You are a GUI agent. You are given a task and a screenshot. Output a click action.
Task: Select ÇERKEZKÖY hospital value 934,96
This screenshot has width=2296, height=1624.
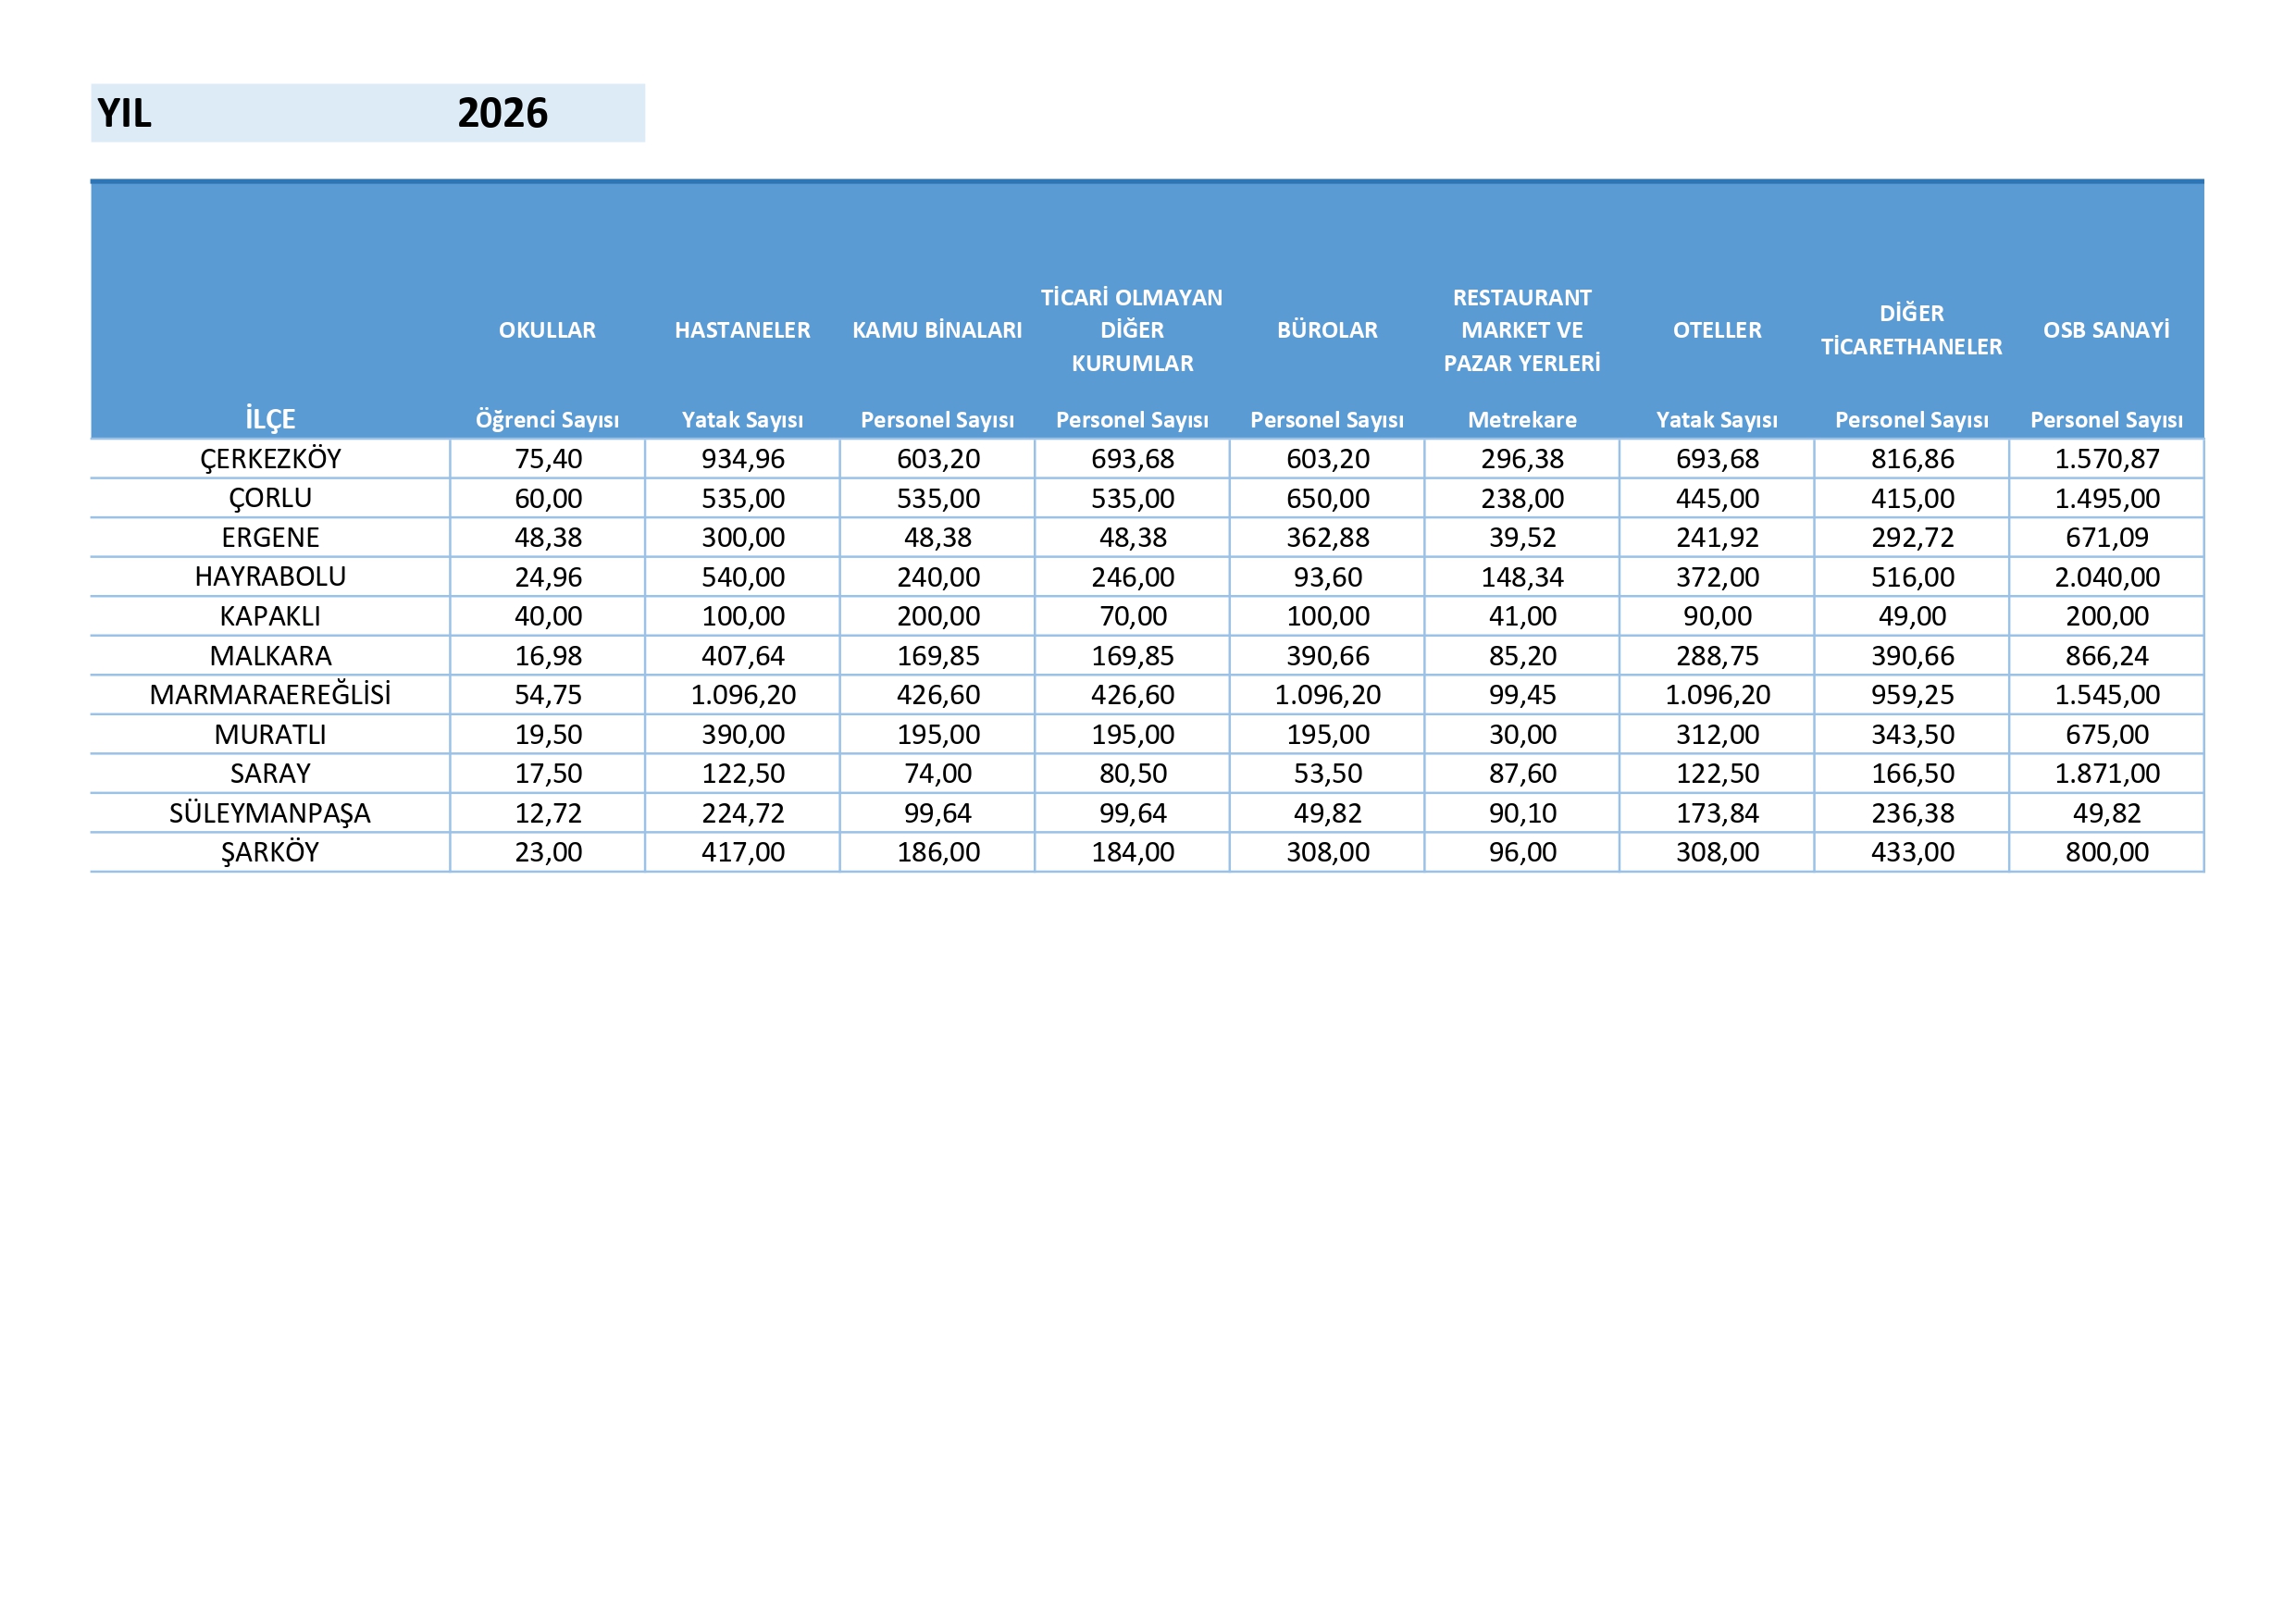point(742,459)
